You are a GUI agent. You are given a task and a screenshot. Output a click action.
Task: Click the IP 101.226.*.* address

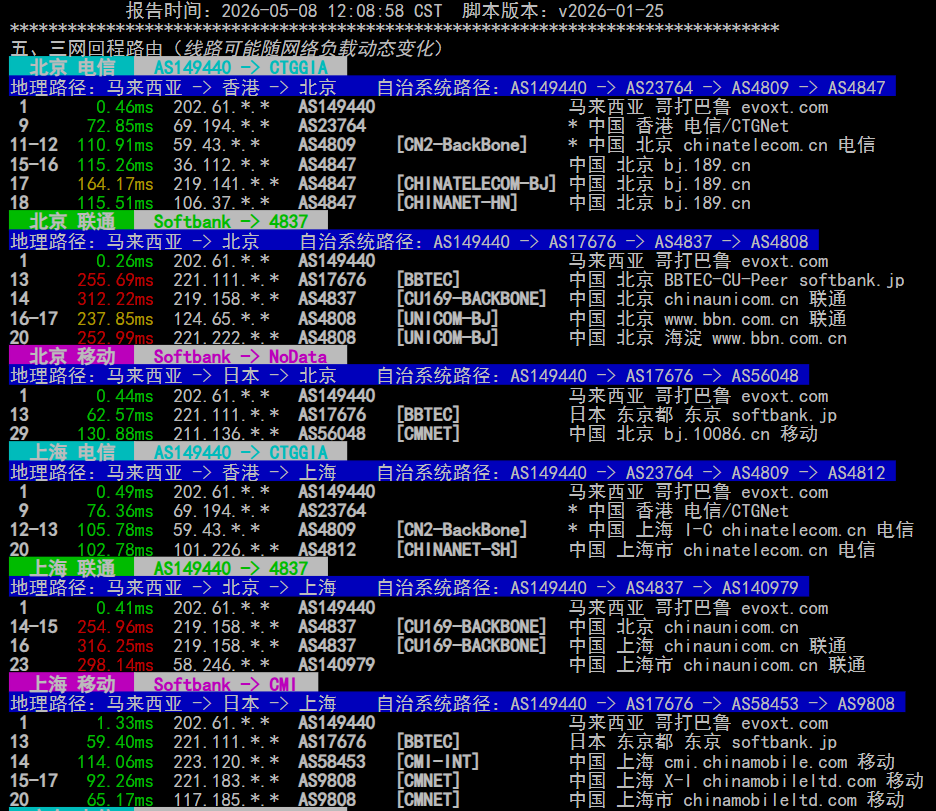click(226, 550)
